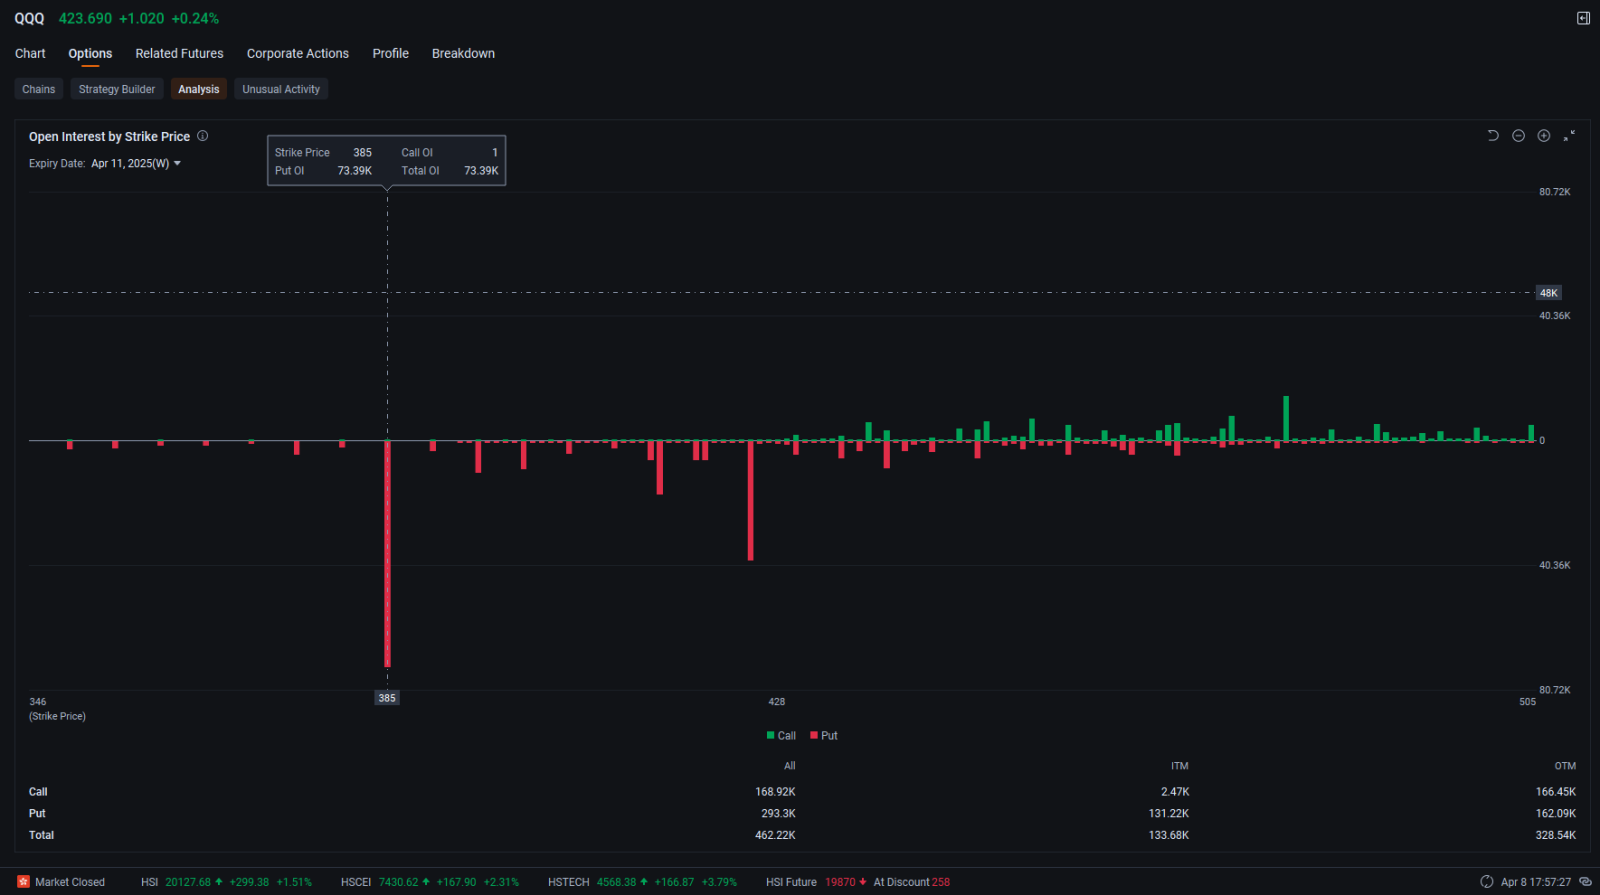Viewport: 1600px width, 895px height.
Task: Click the At Discount 258 label
Action: tap(912, 882)
